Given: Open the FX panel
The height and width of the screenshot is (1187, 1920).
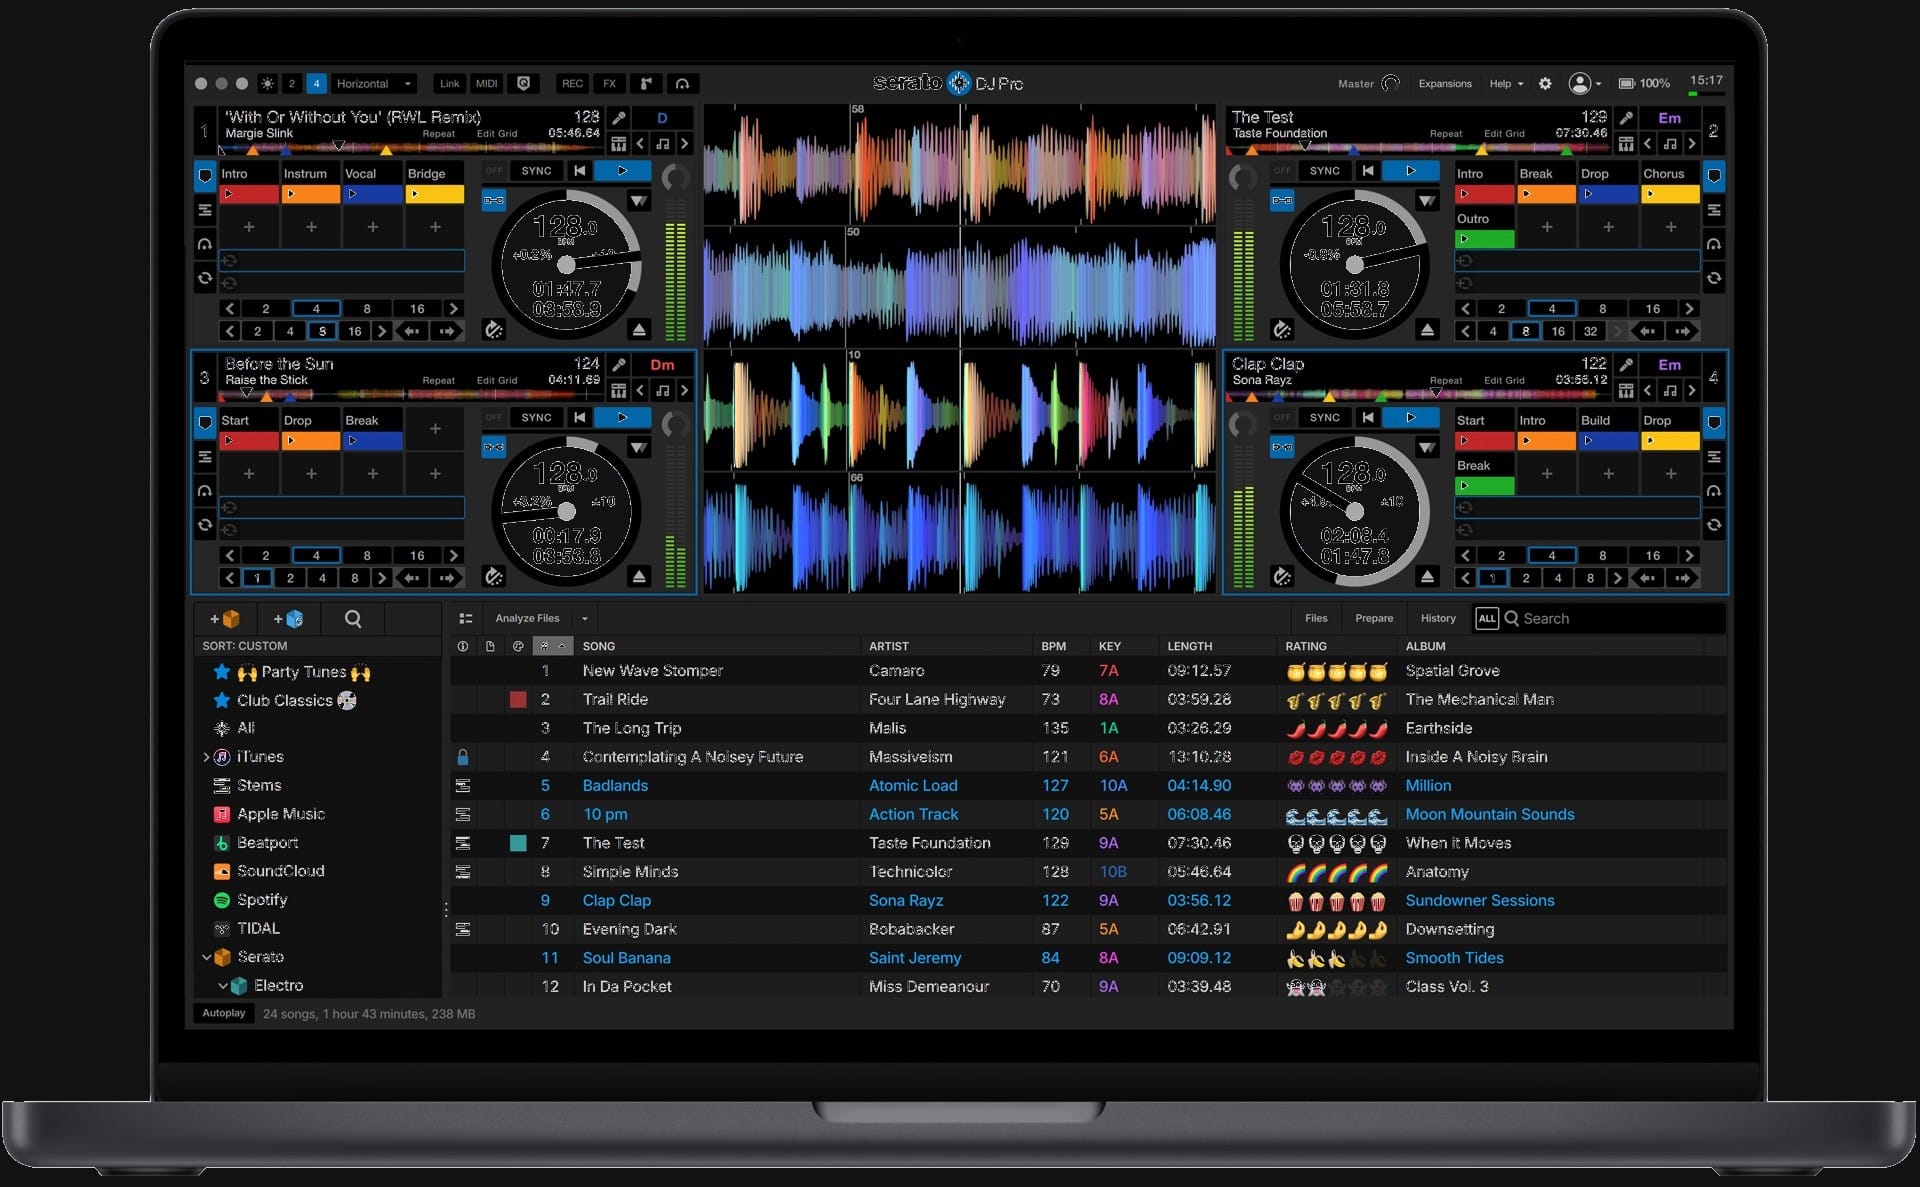Looking at the screenshot, I should coord(609,84).
